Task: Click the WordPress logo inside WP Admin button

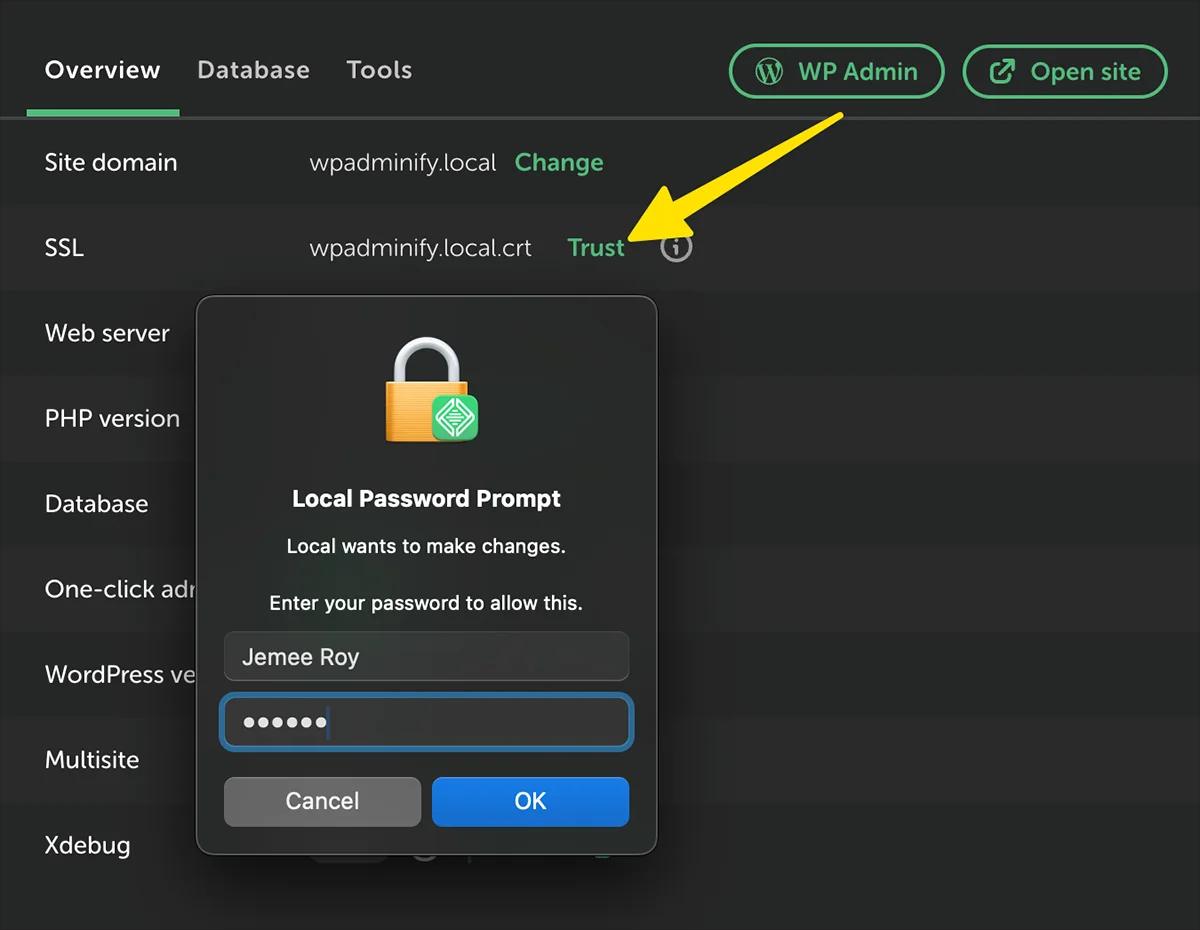Action: point(768,71)
